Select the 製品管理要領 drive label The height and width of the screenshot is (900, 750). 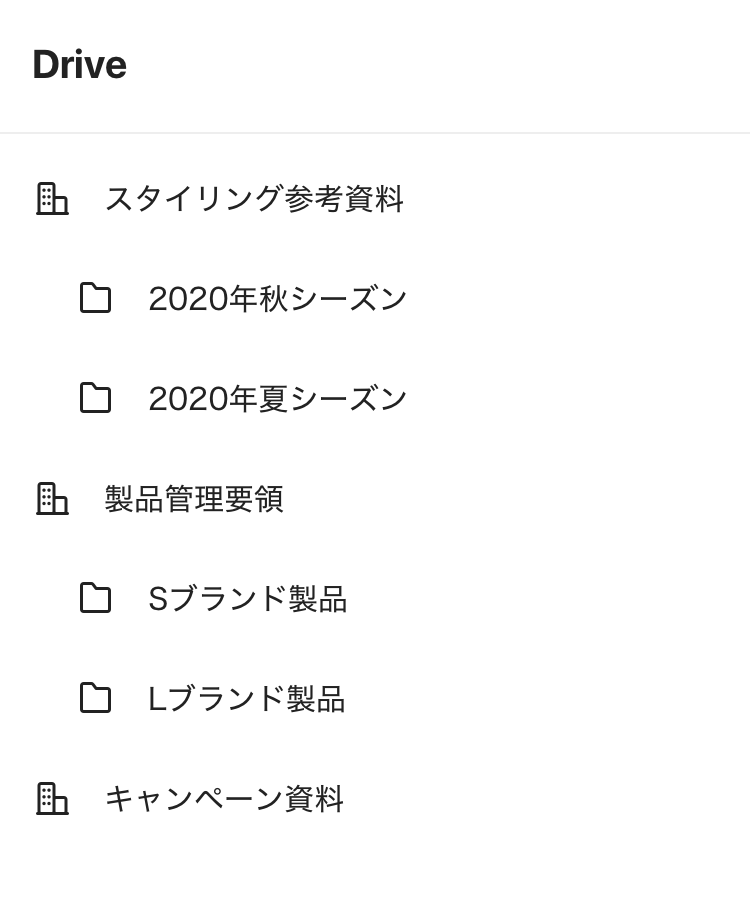click(x=194, y=498)
